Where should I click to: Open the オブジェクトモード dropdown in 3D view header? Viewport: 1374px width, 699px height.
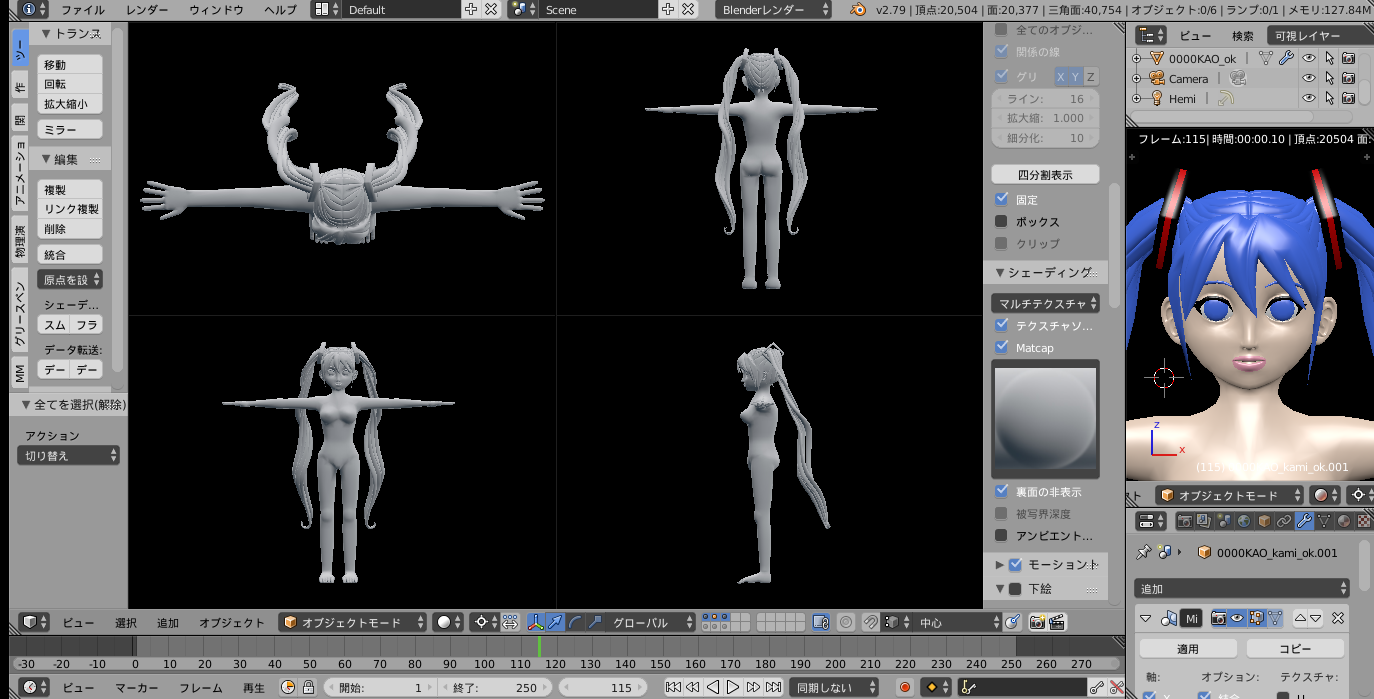click(x=353, y=622)
